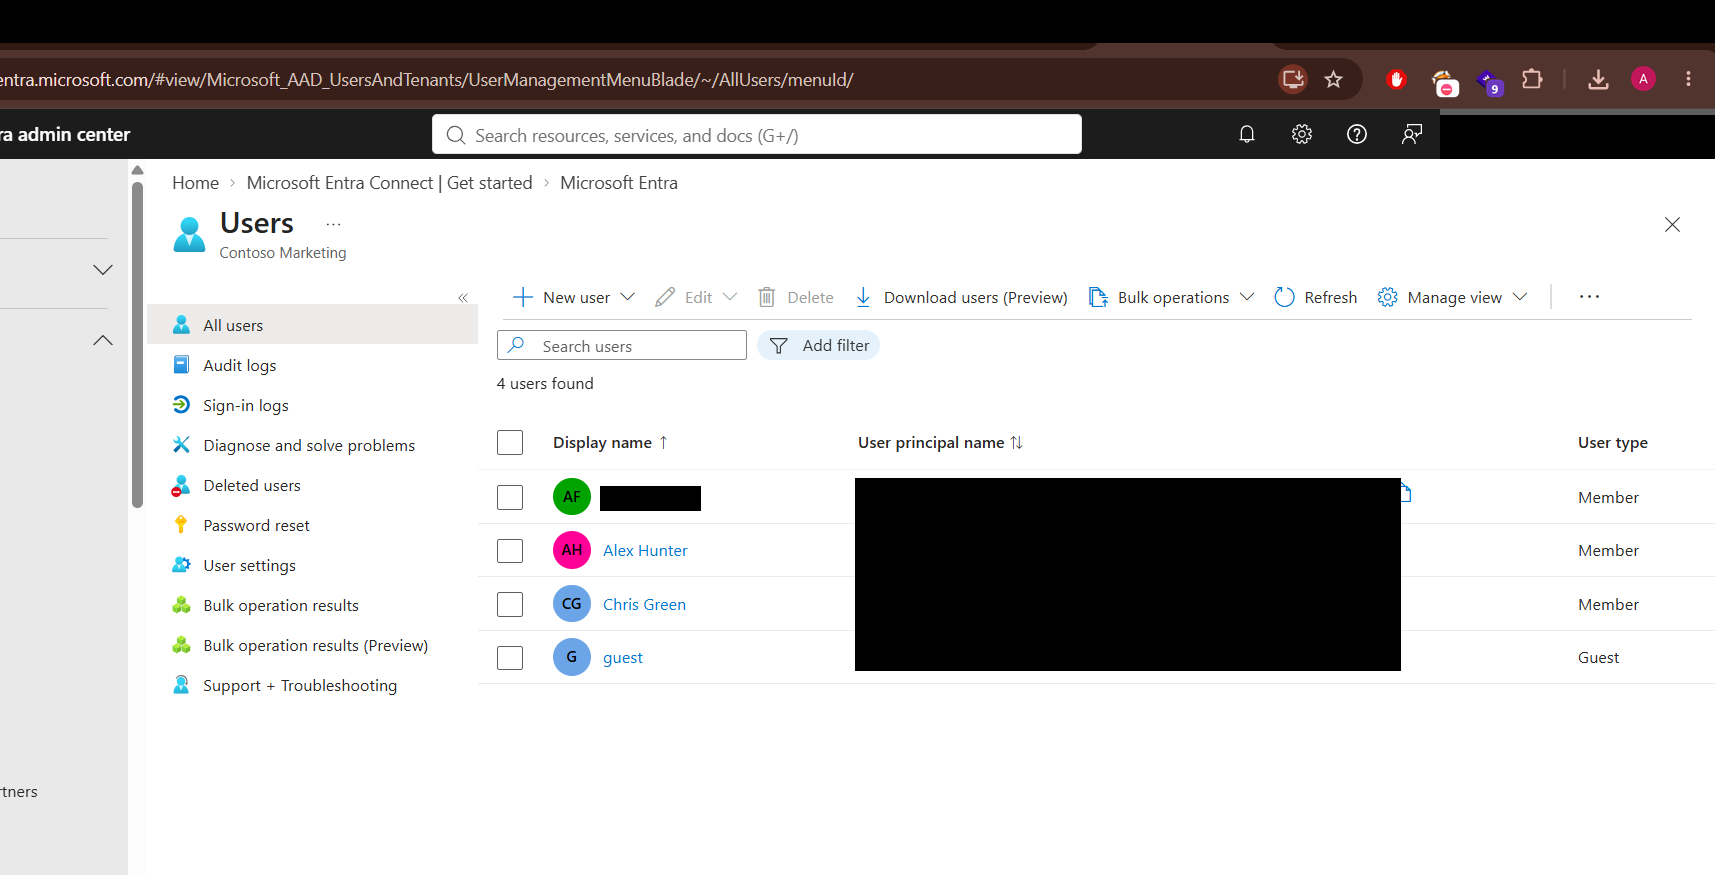Click the Search resources, services, and docs box
This screenshot has width=1715, height=875.
[757, 134]
